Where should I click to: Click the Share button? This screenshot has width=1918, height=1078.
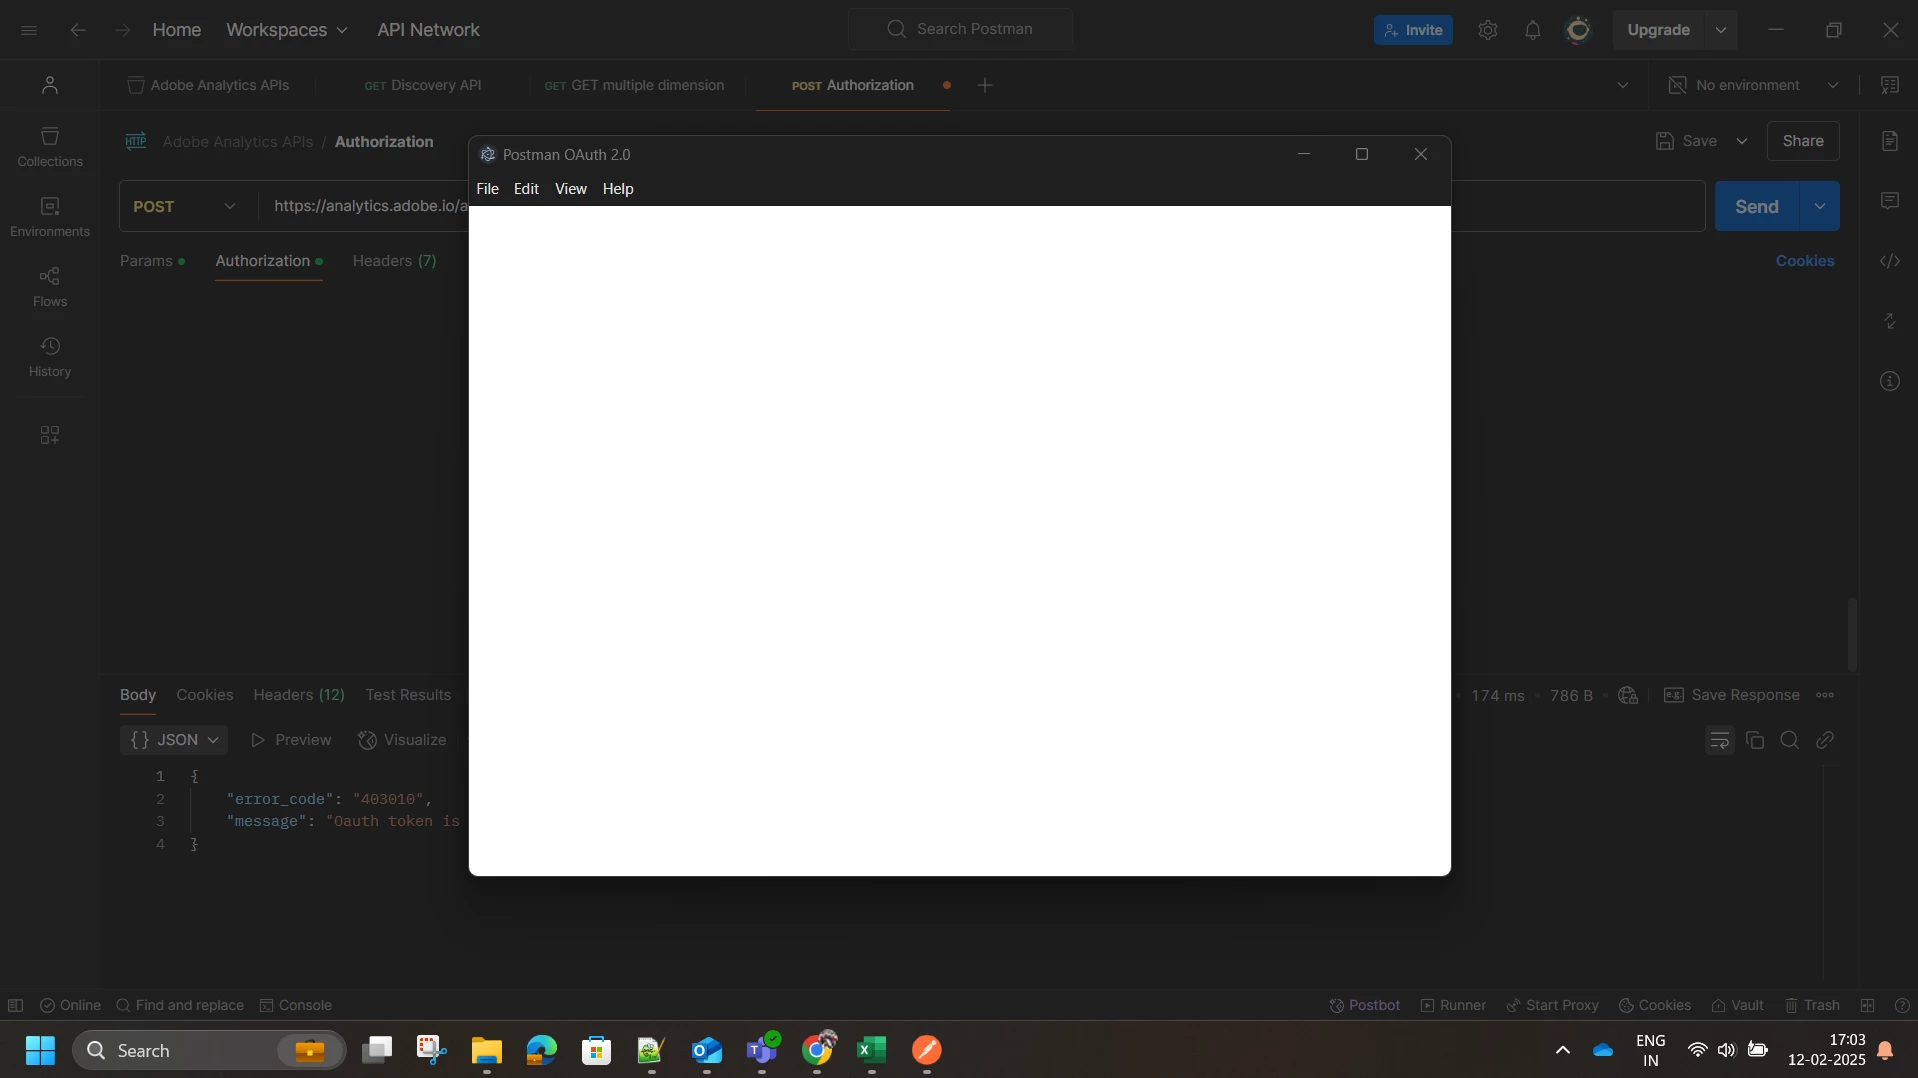[x=1803, y=141]
